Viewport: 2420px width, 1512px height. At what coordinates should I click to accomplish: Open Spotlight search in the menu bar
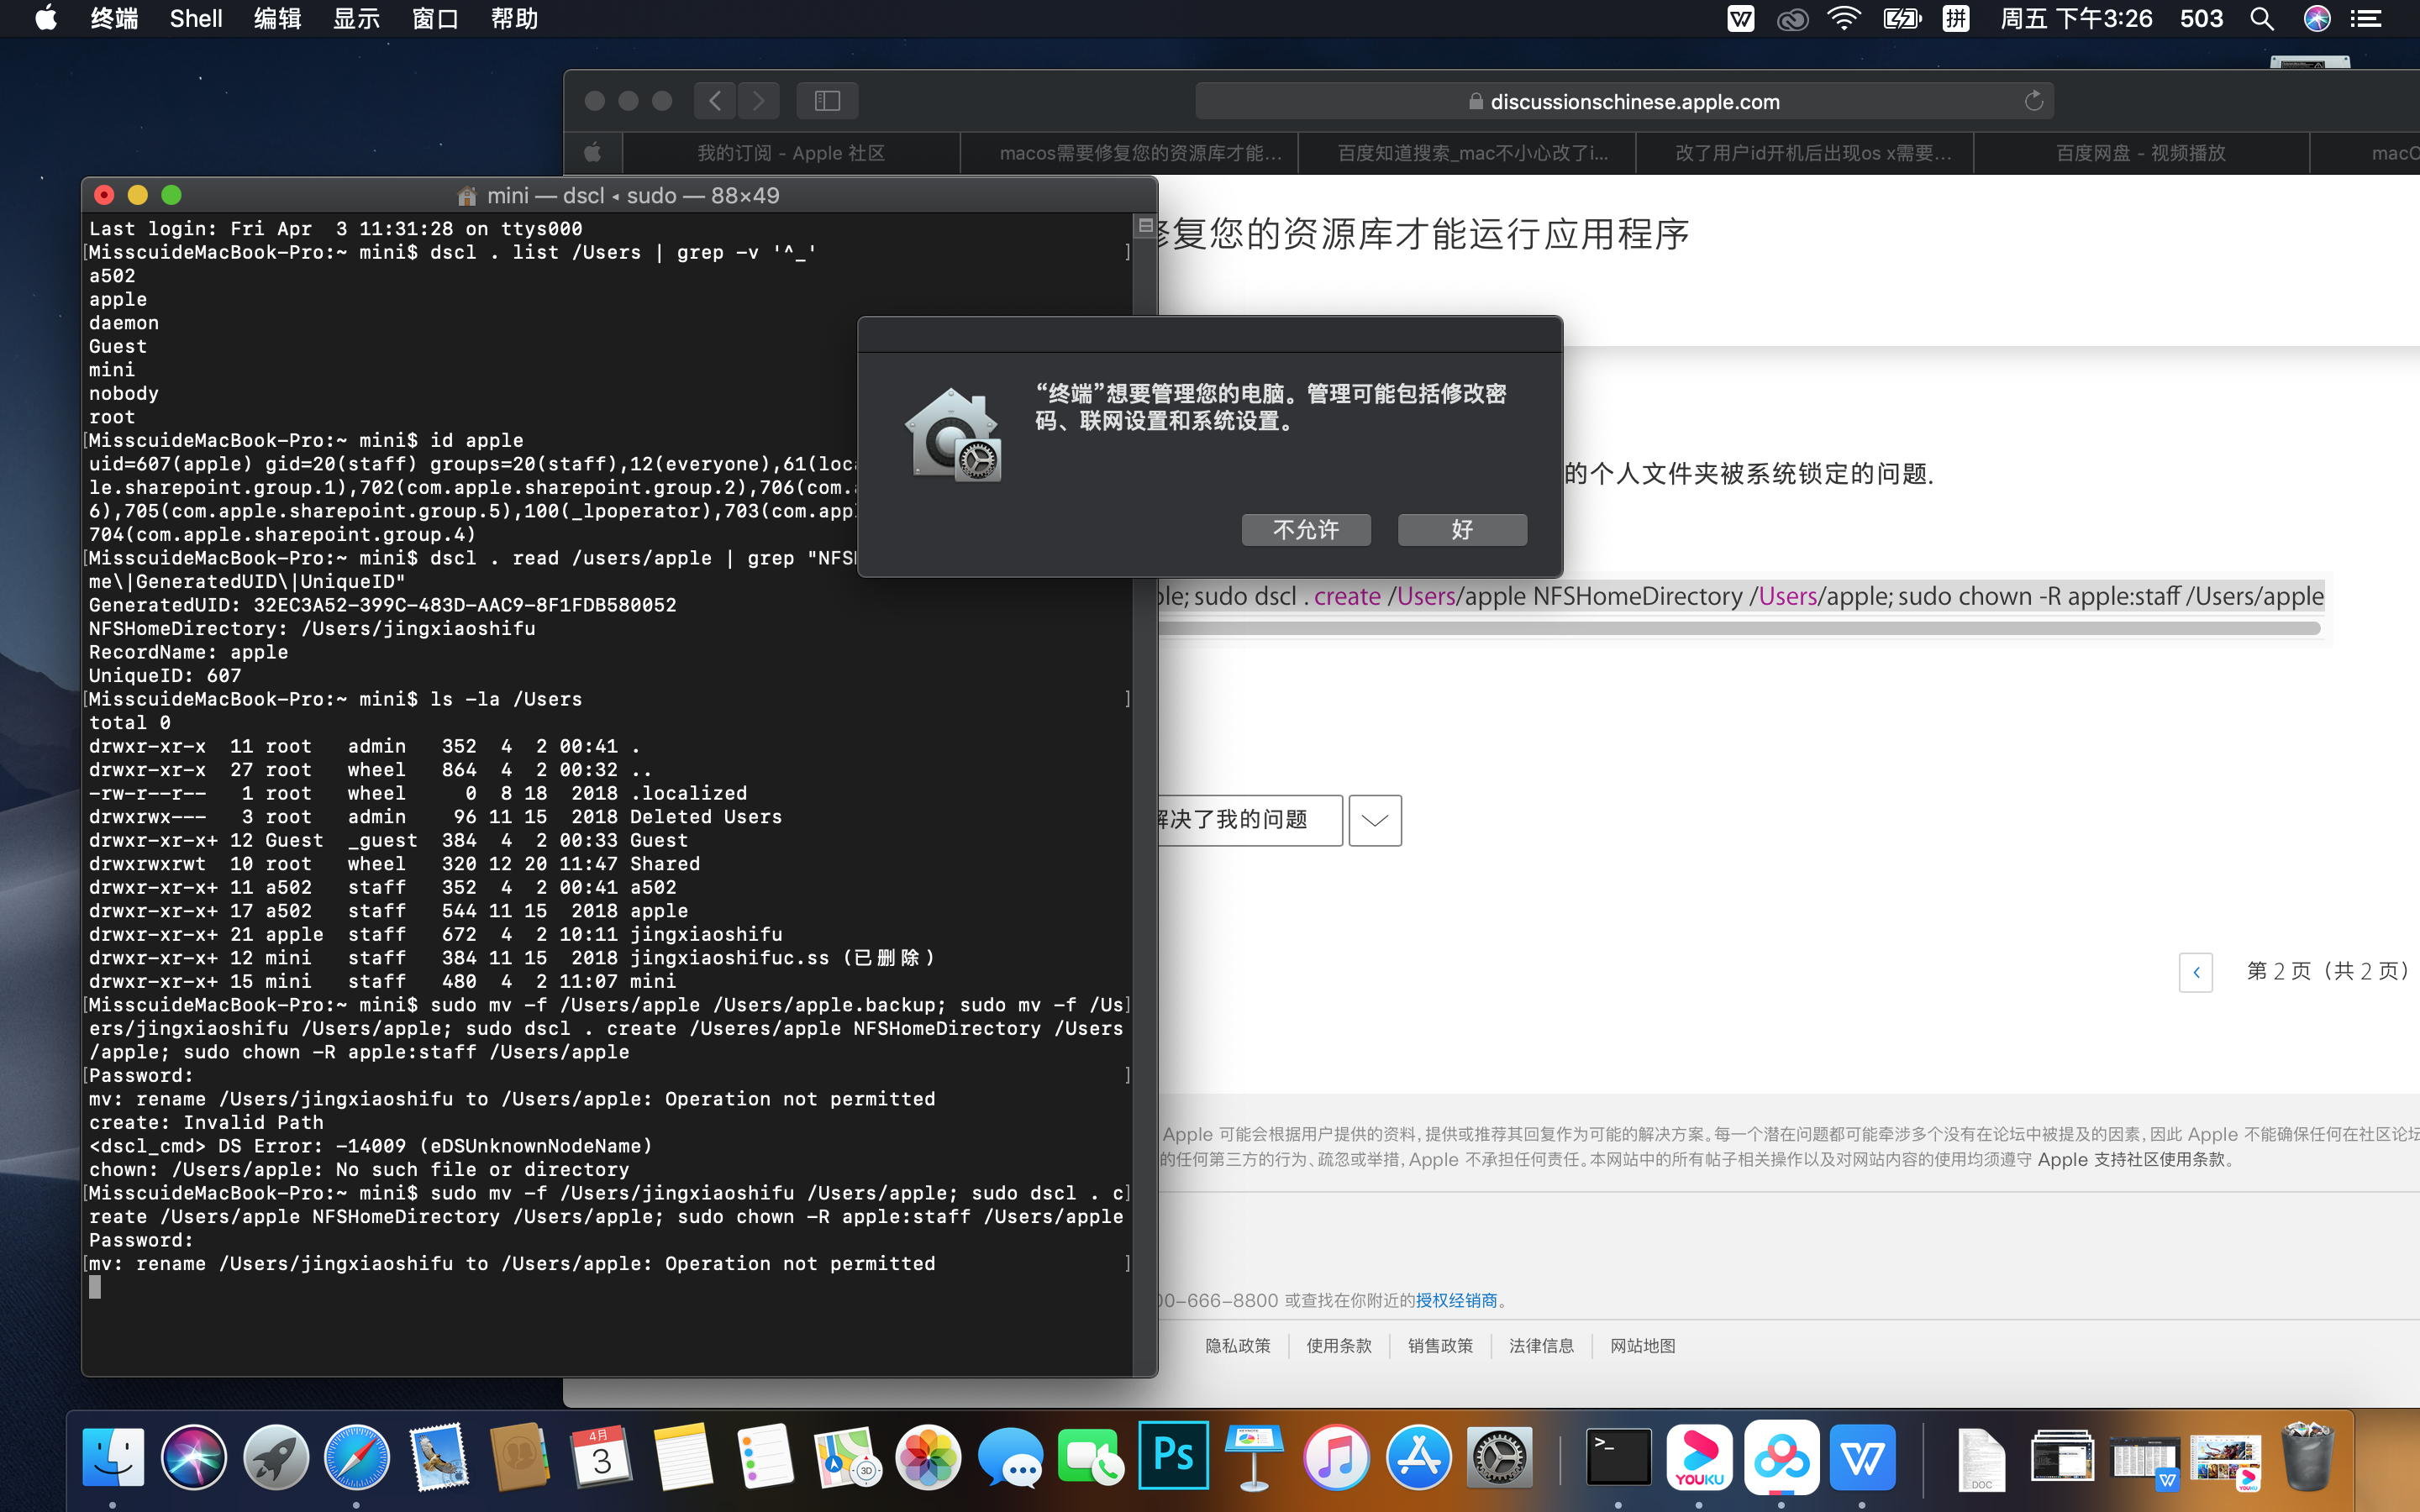[x=2261, y=19]
